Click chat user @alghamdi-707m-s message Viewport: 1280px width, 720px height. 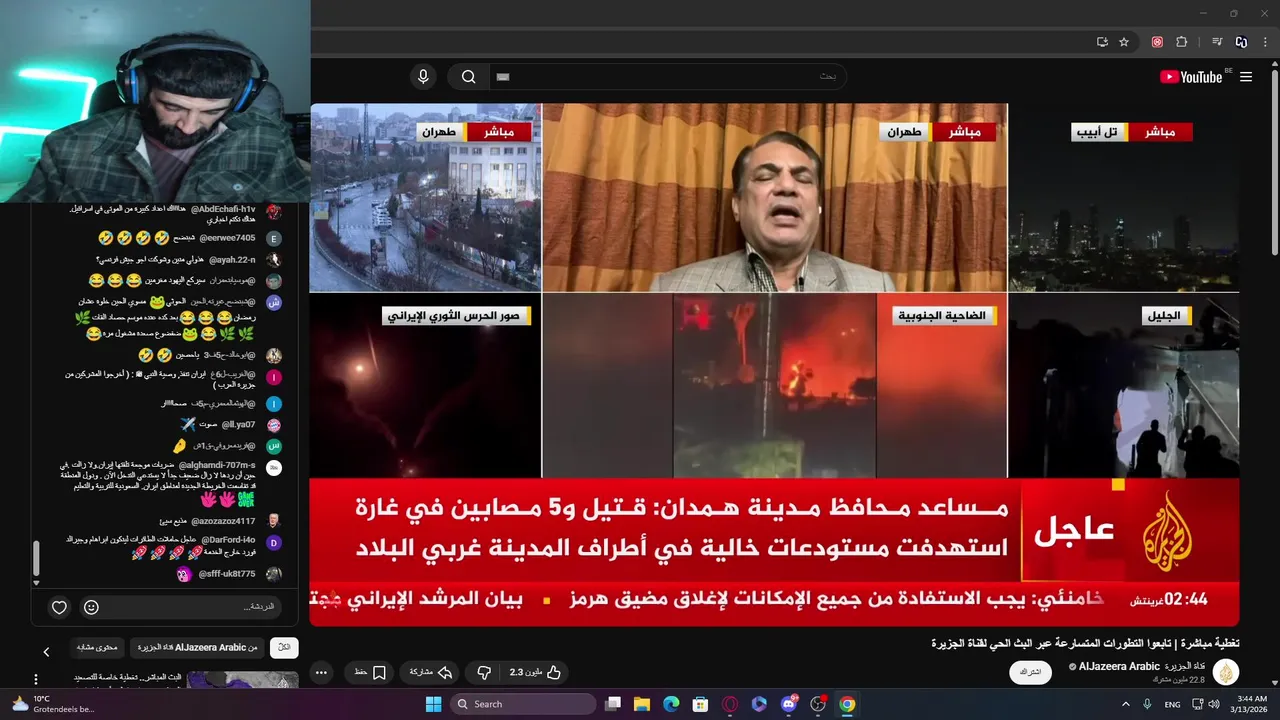pyautogui.click(x=170, y=481)
